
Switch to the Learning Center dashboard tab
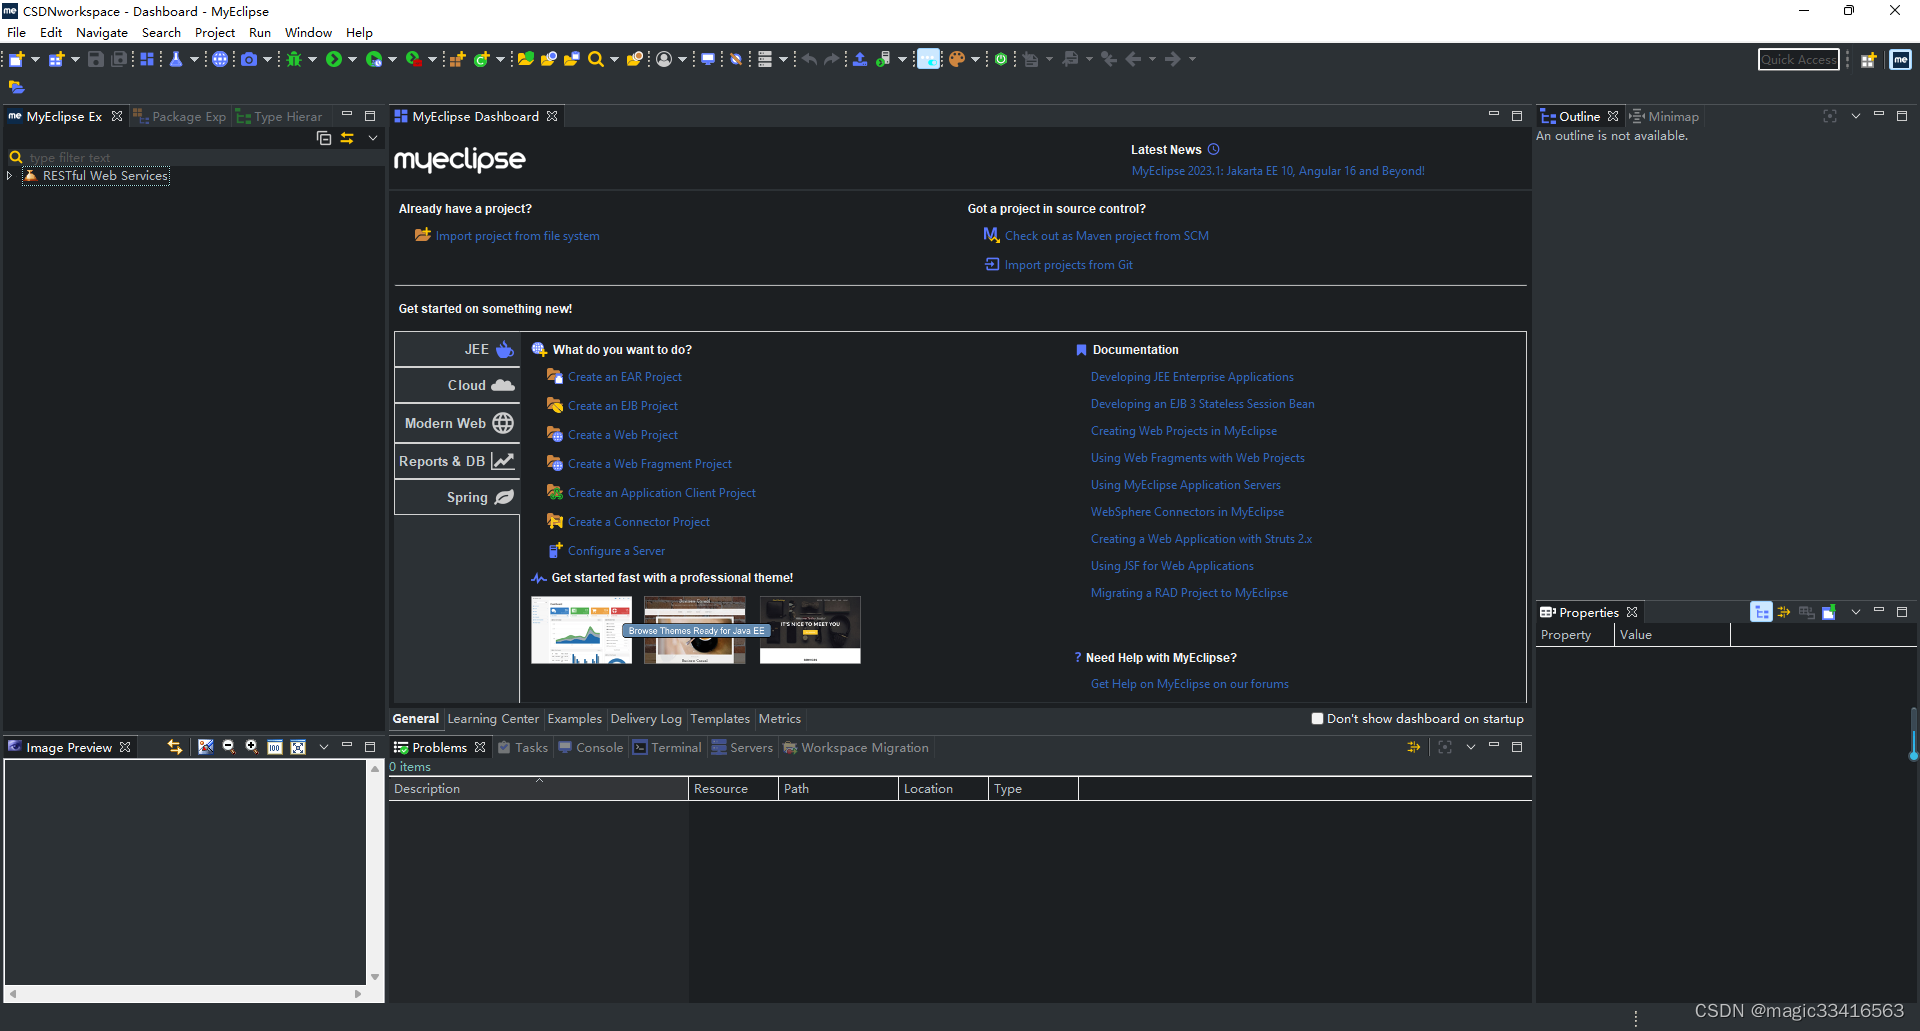(493, 718)
